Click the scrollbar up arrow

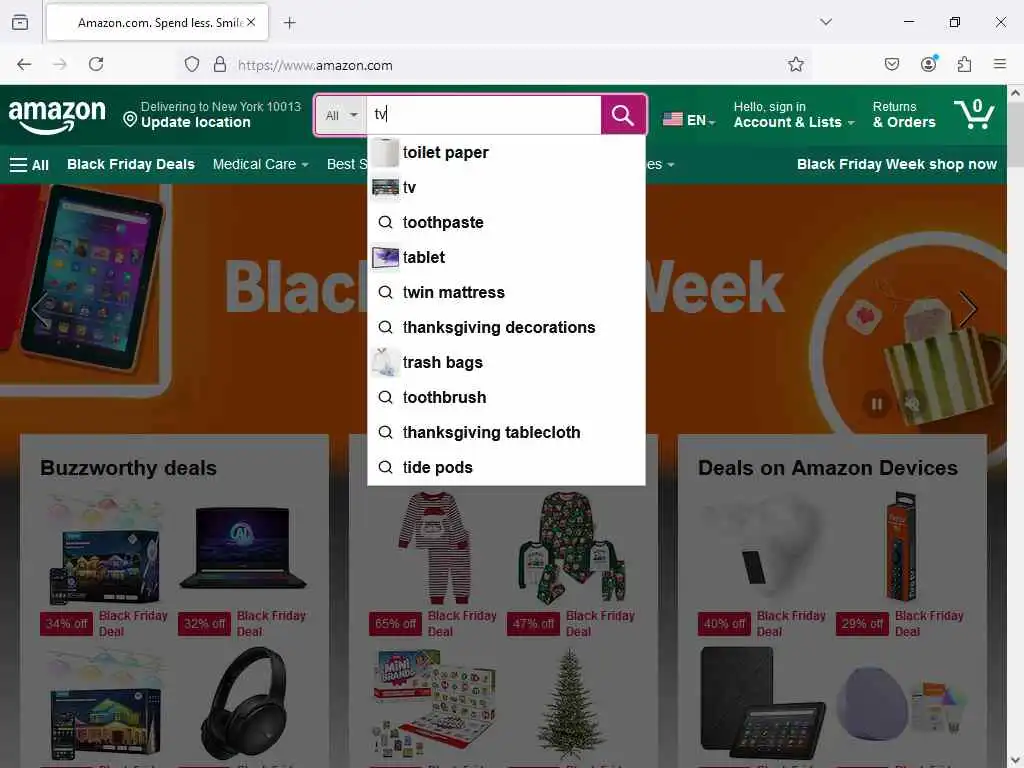click(1015, 93)
